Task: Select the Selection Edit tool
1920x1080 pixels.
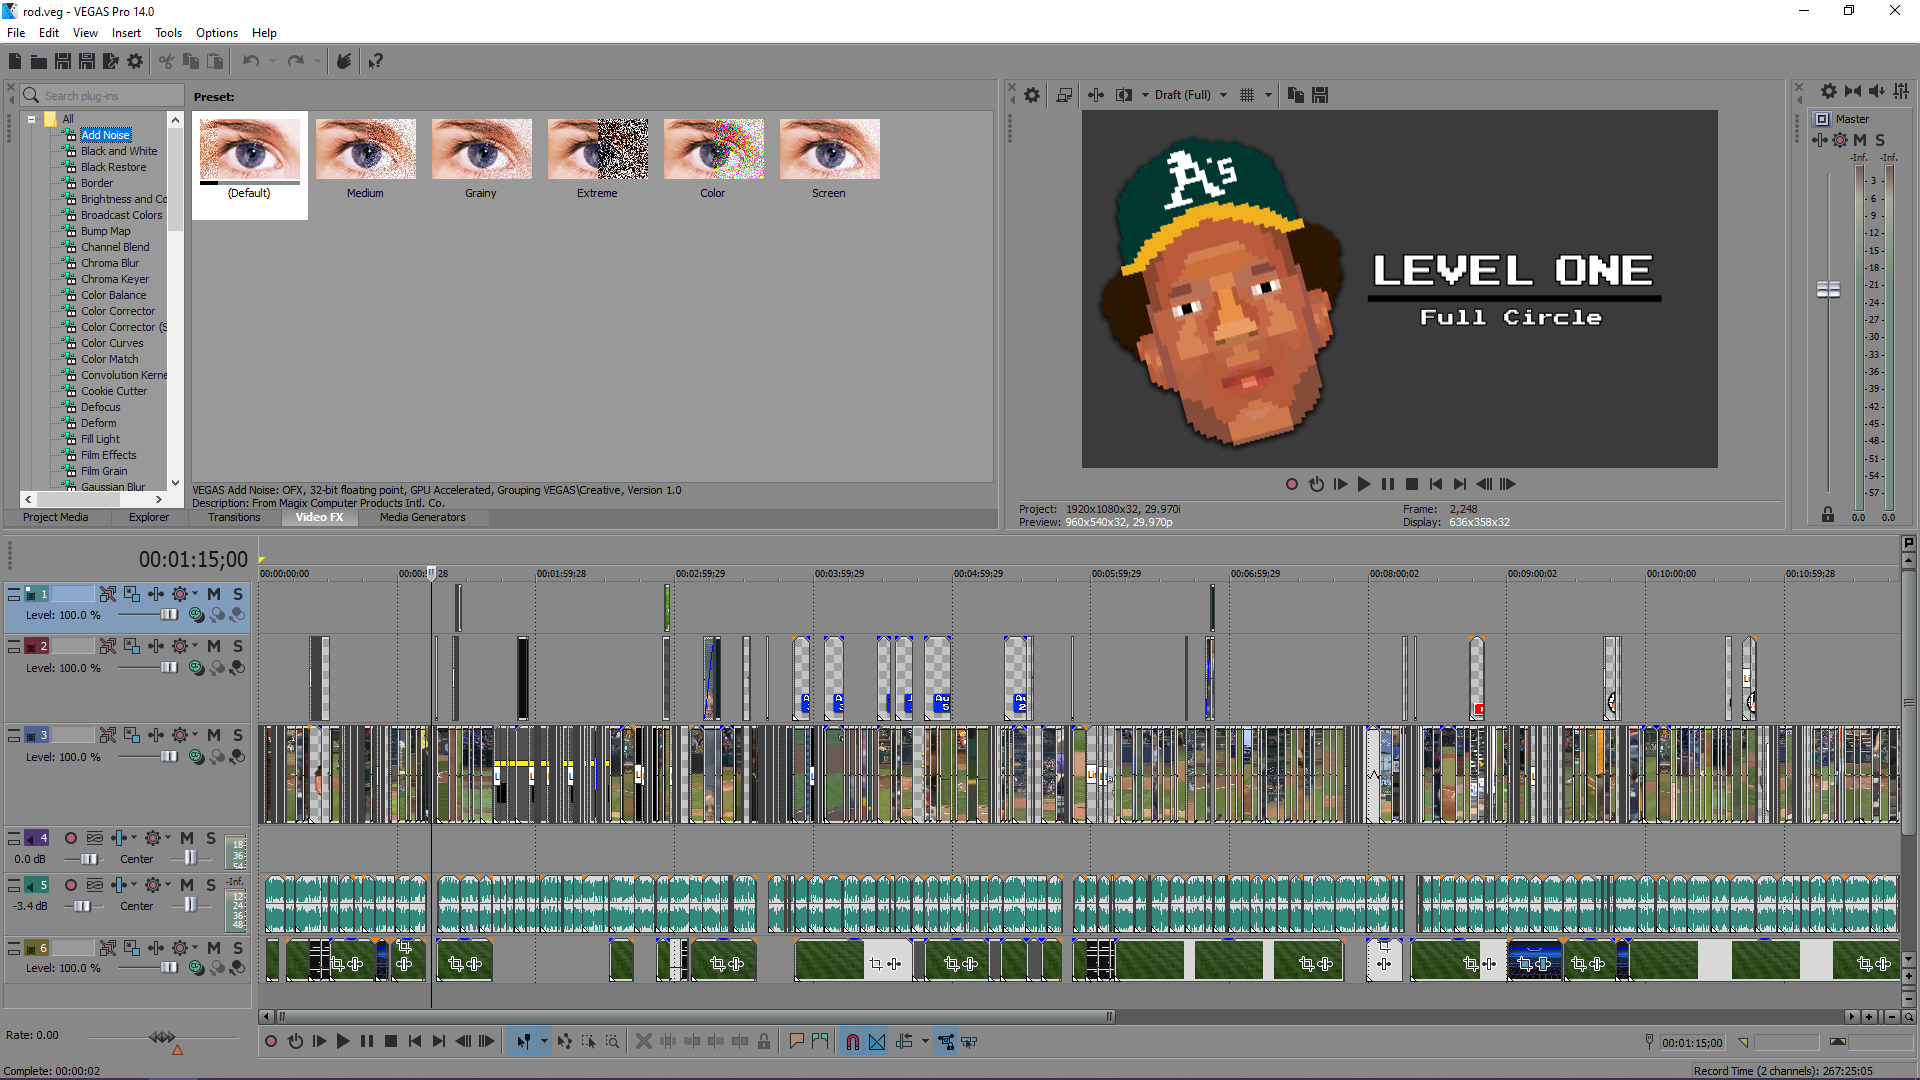Action: pos(589,1042)
